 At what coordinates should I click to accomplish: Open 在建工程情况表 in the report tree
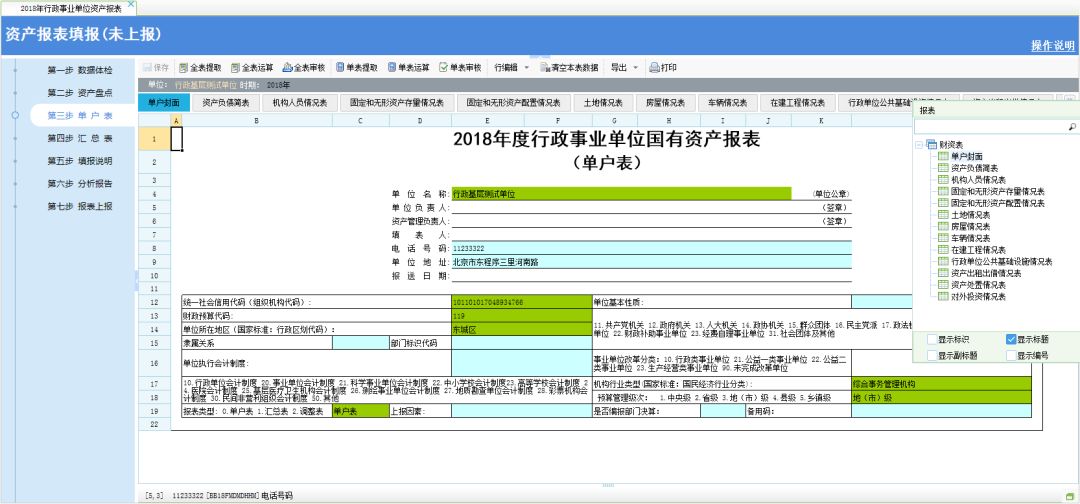pos(978,250)
